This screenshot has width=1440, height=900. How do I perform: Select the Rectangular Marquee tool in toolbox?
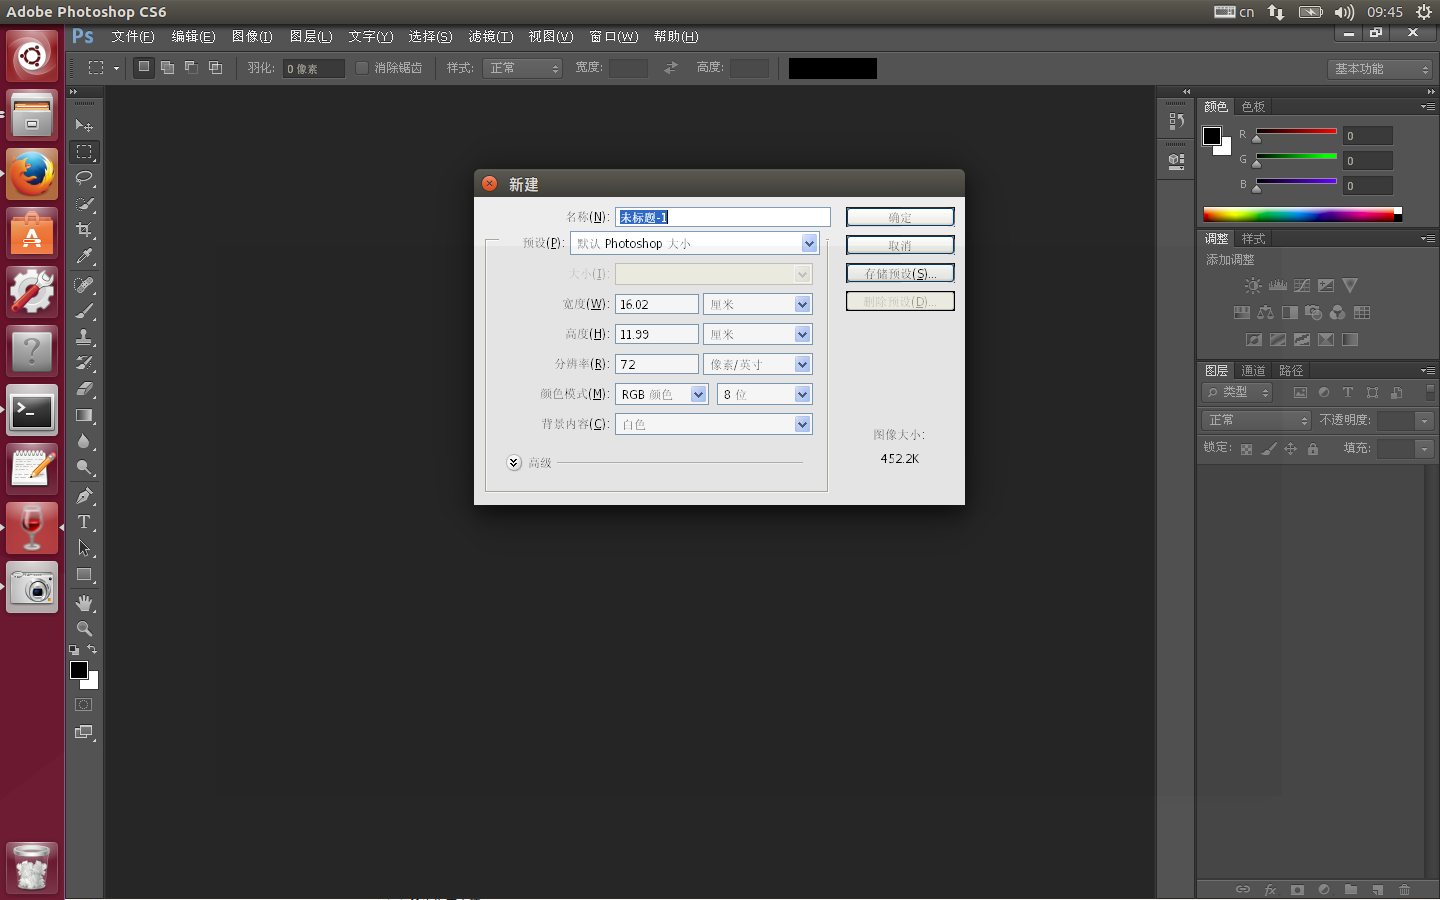coord(84,152)
